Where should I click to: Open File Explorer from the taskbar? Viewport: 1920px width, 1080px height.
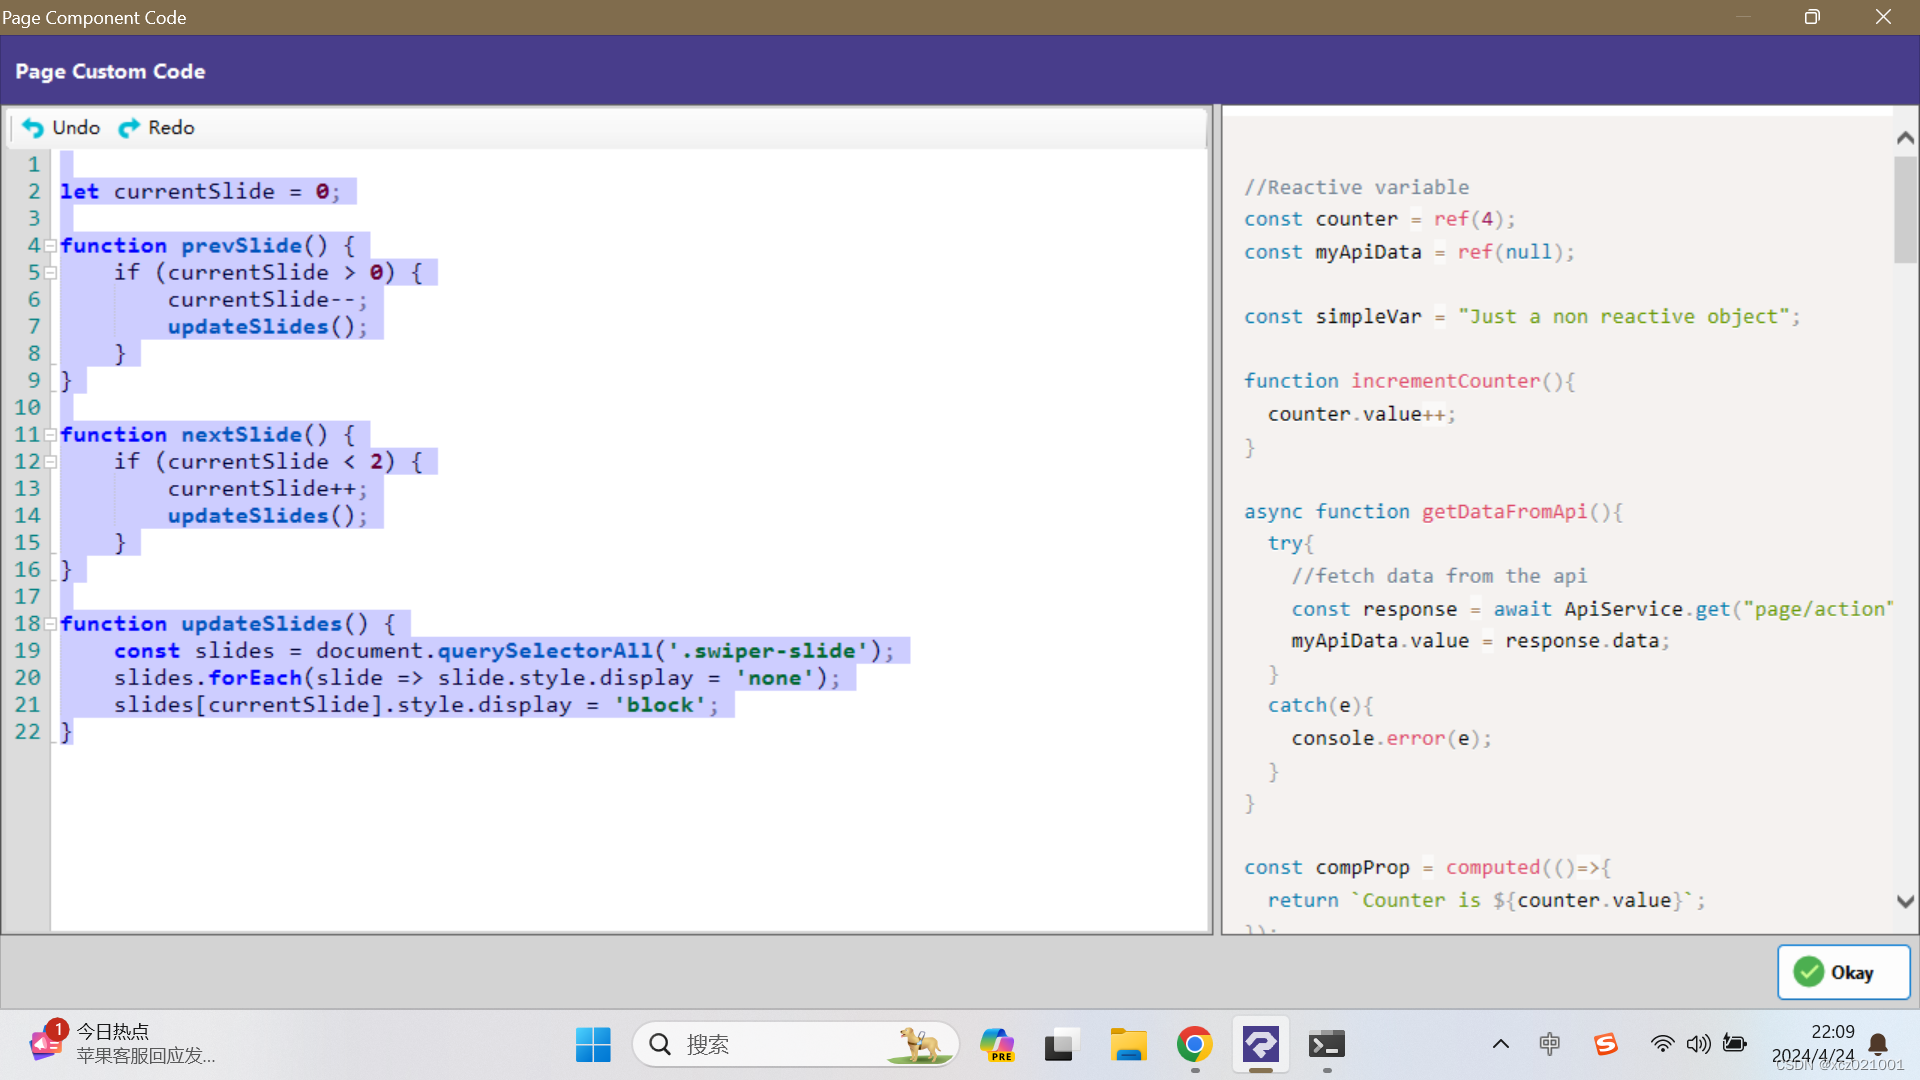(1128, 1045)
